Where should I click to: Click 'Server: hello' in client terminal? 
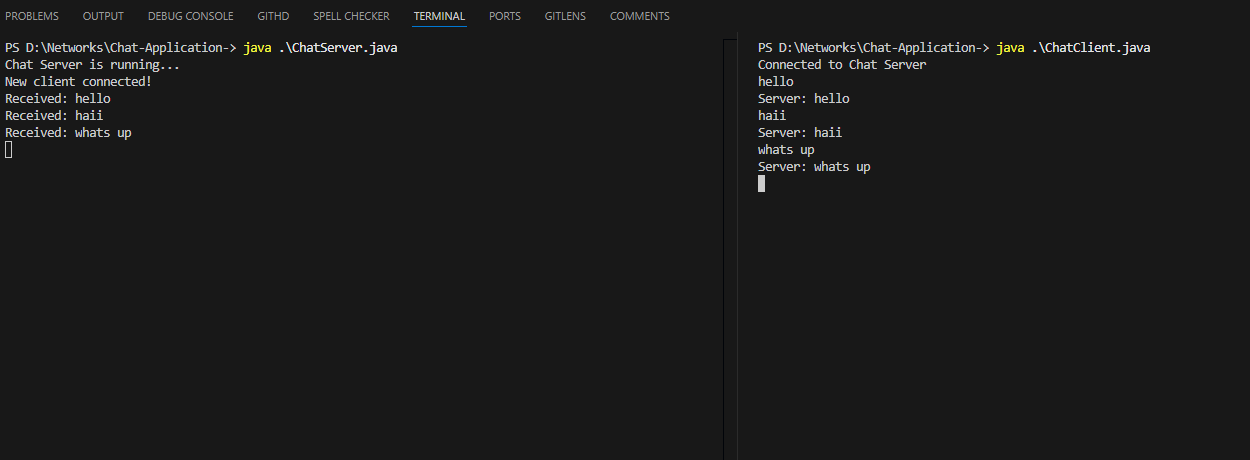tap(804, 99)
